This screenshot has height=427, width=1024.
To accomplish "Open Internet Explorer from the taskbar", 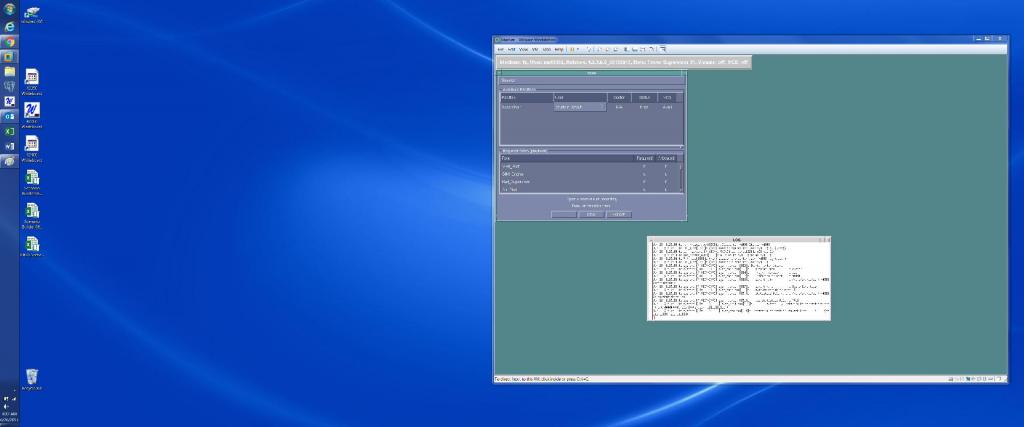I will click(x=9, y=27).
